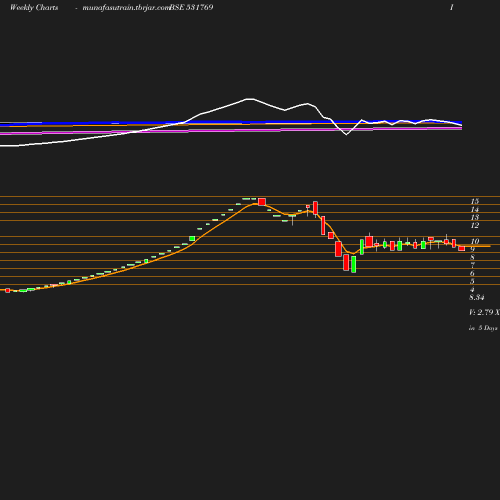The width and height of the screenshot is (500, 500).
Task: Click the last red candle on the right
Action: click(x=462, y=249)
